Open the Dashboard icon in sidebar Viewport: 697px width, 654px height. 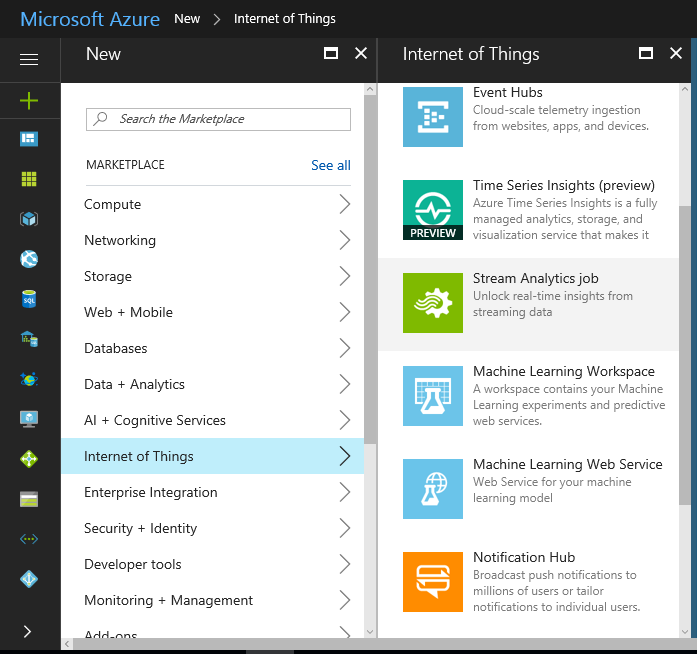(29, 139)
